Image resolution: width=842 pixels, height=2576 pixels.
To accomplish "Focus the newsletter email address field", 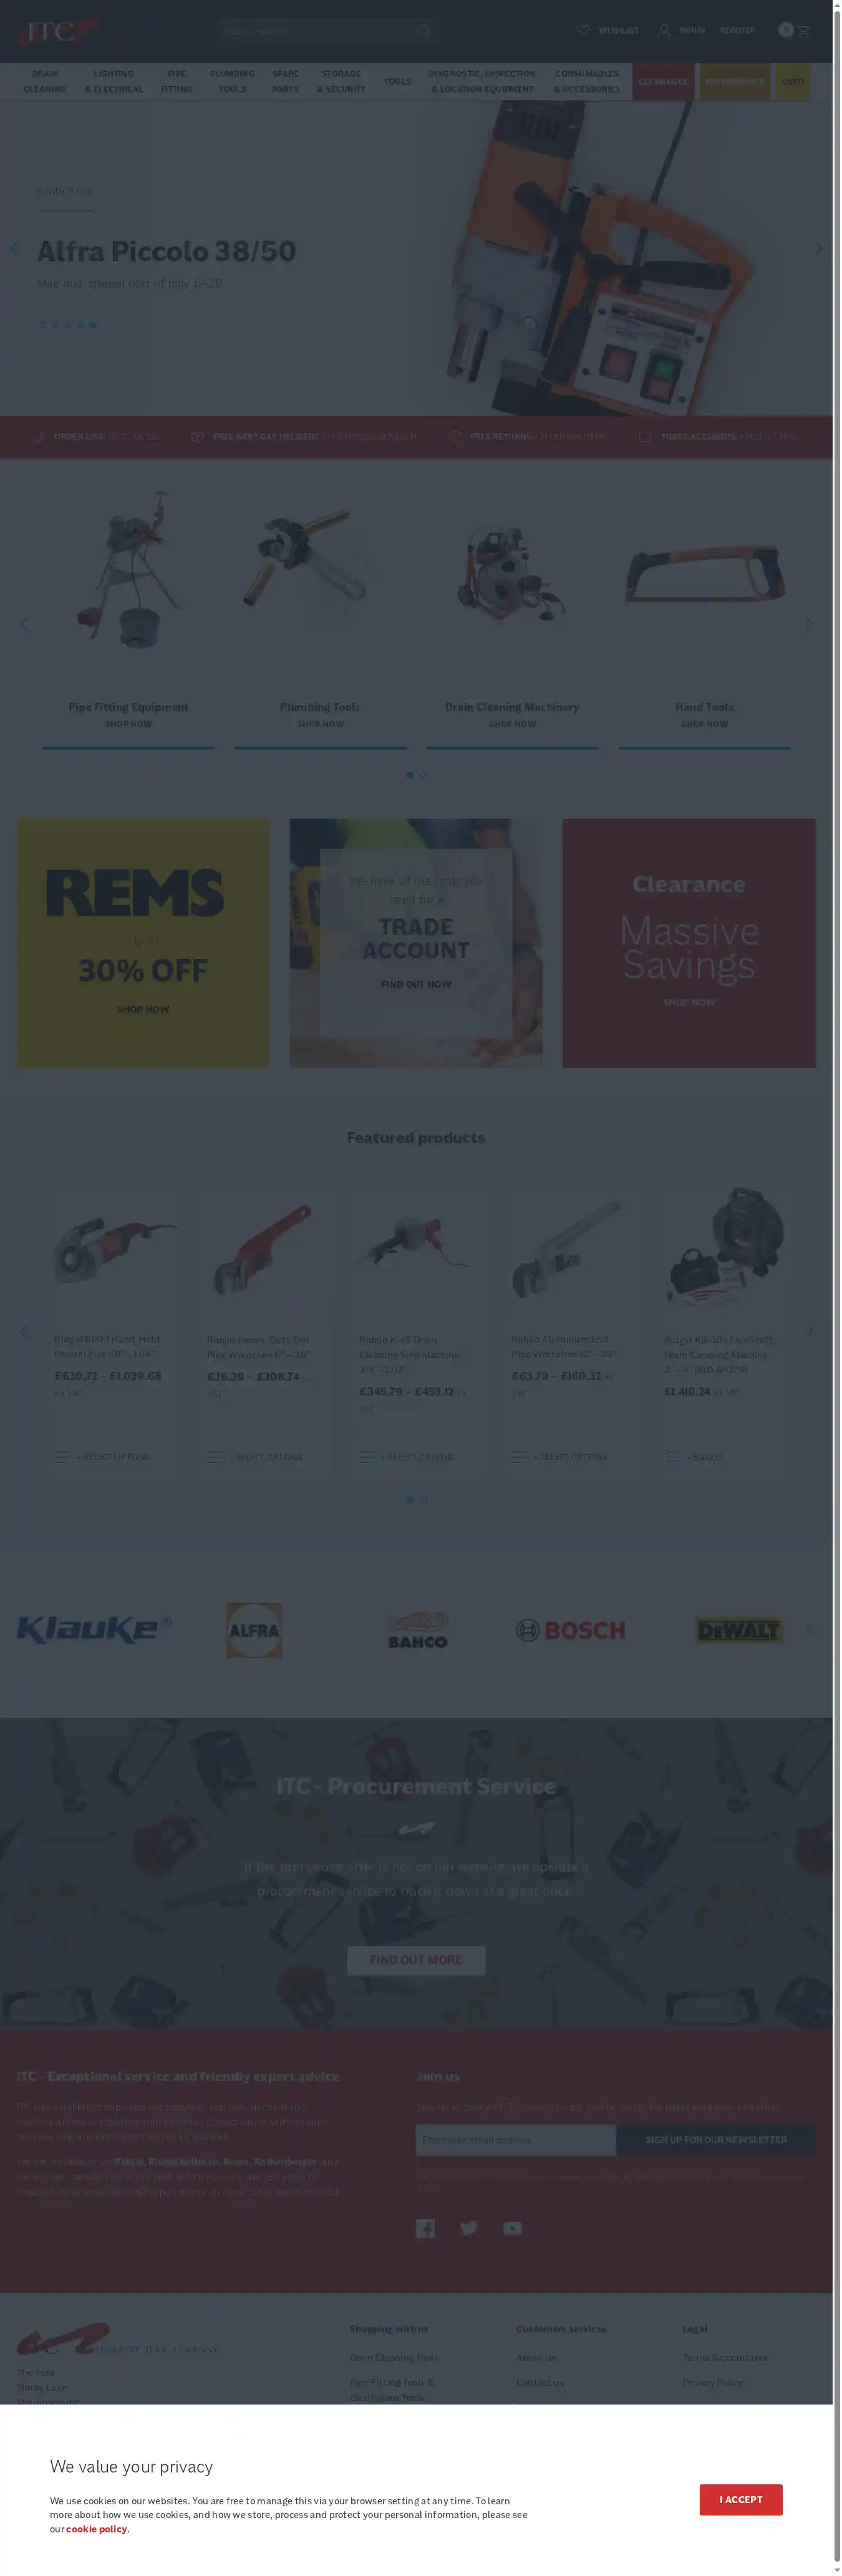I will click(x=516, y=2139).
